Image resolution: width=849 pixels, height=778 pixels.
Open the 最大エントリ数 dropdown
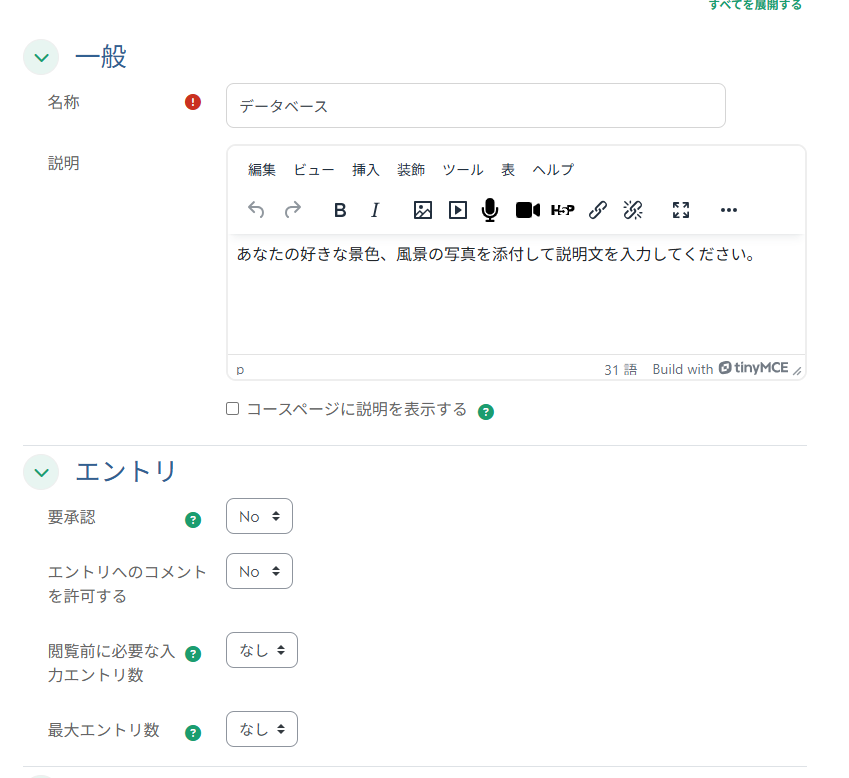pyautogui.click(x=261, y=729)
